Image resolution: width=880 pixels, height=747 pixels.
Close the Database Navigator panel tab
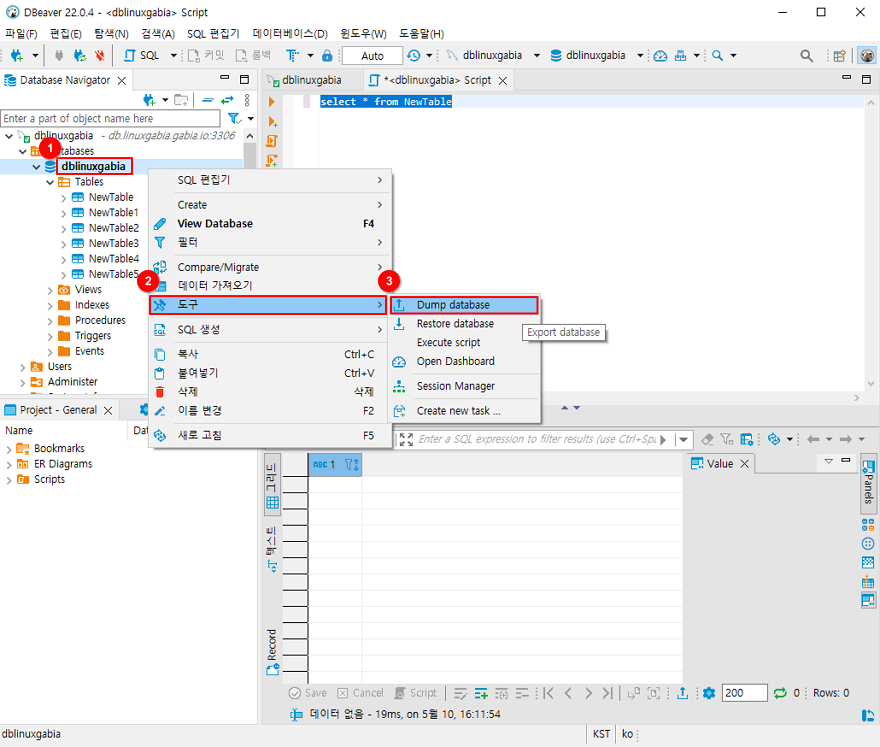(122, 81)
